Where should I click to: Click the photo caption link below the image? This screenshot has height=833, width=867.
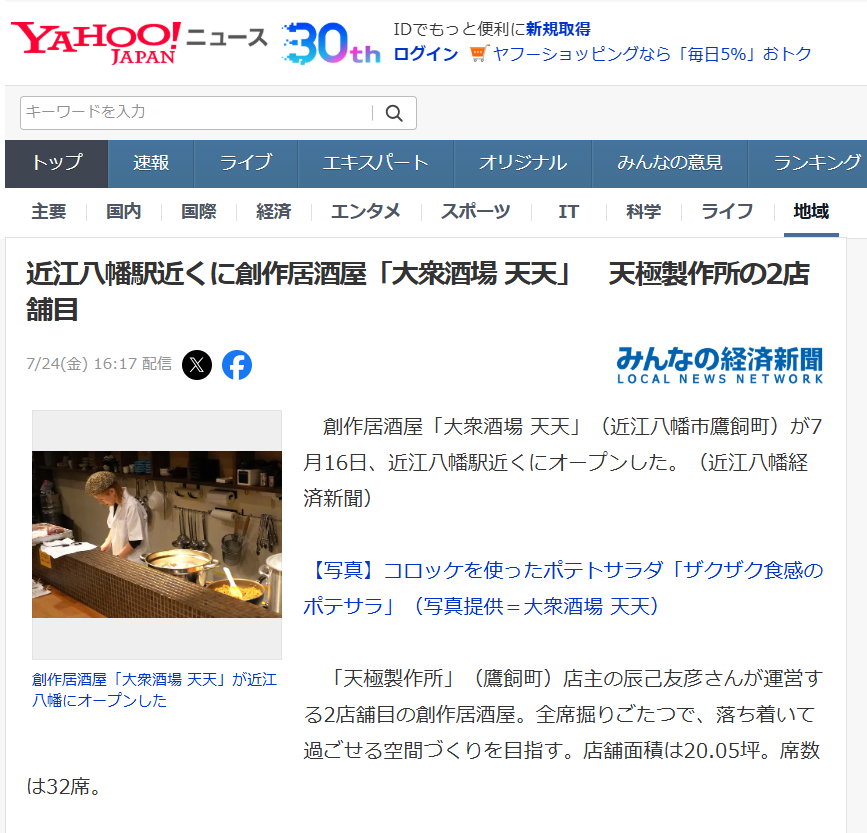[x=155, y=690]
